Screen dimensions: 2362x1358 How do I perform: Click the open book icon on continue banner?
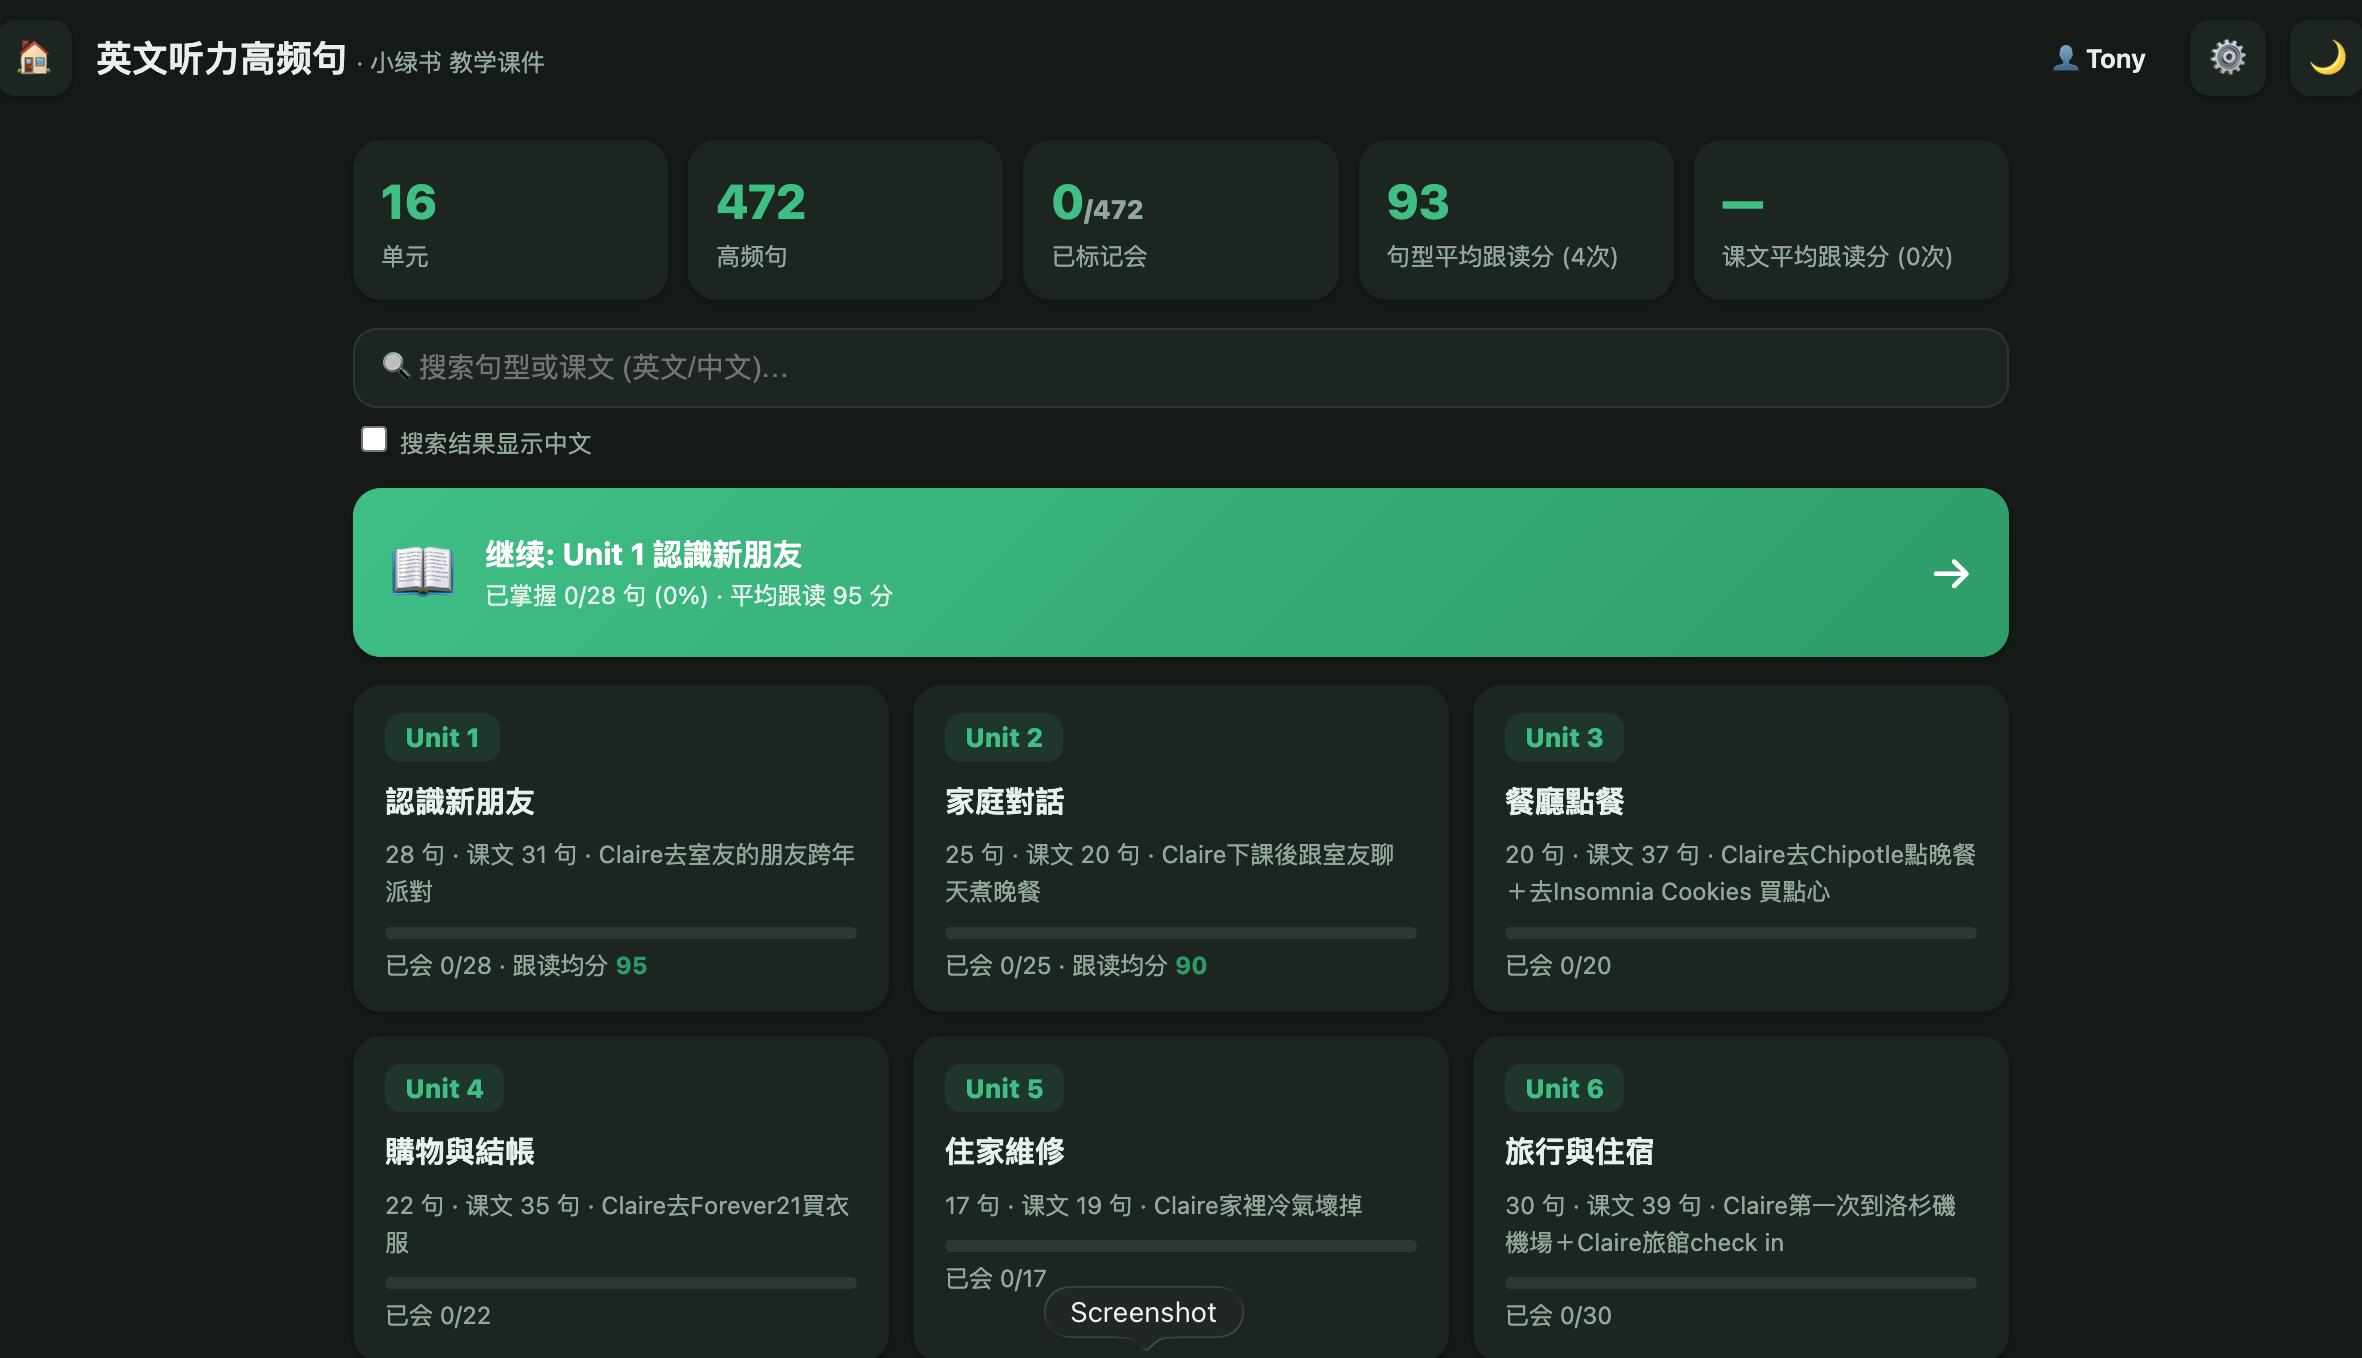pos(423,572)
